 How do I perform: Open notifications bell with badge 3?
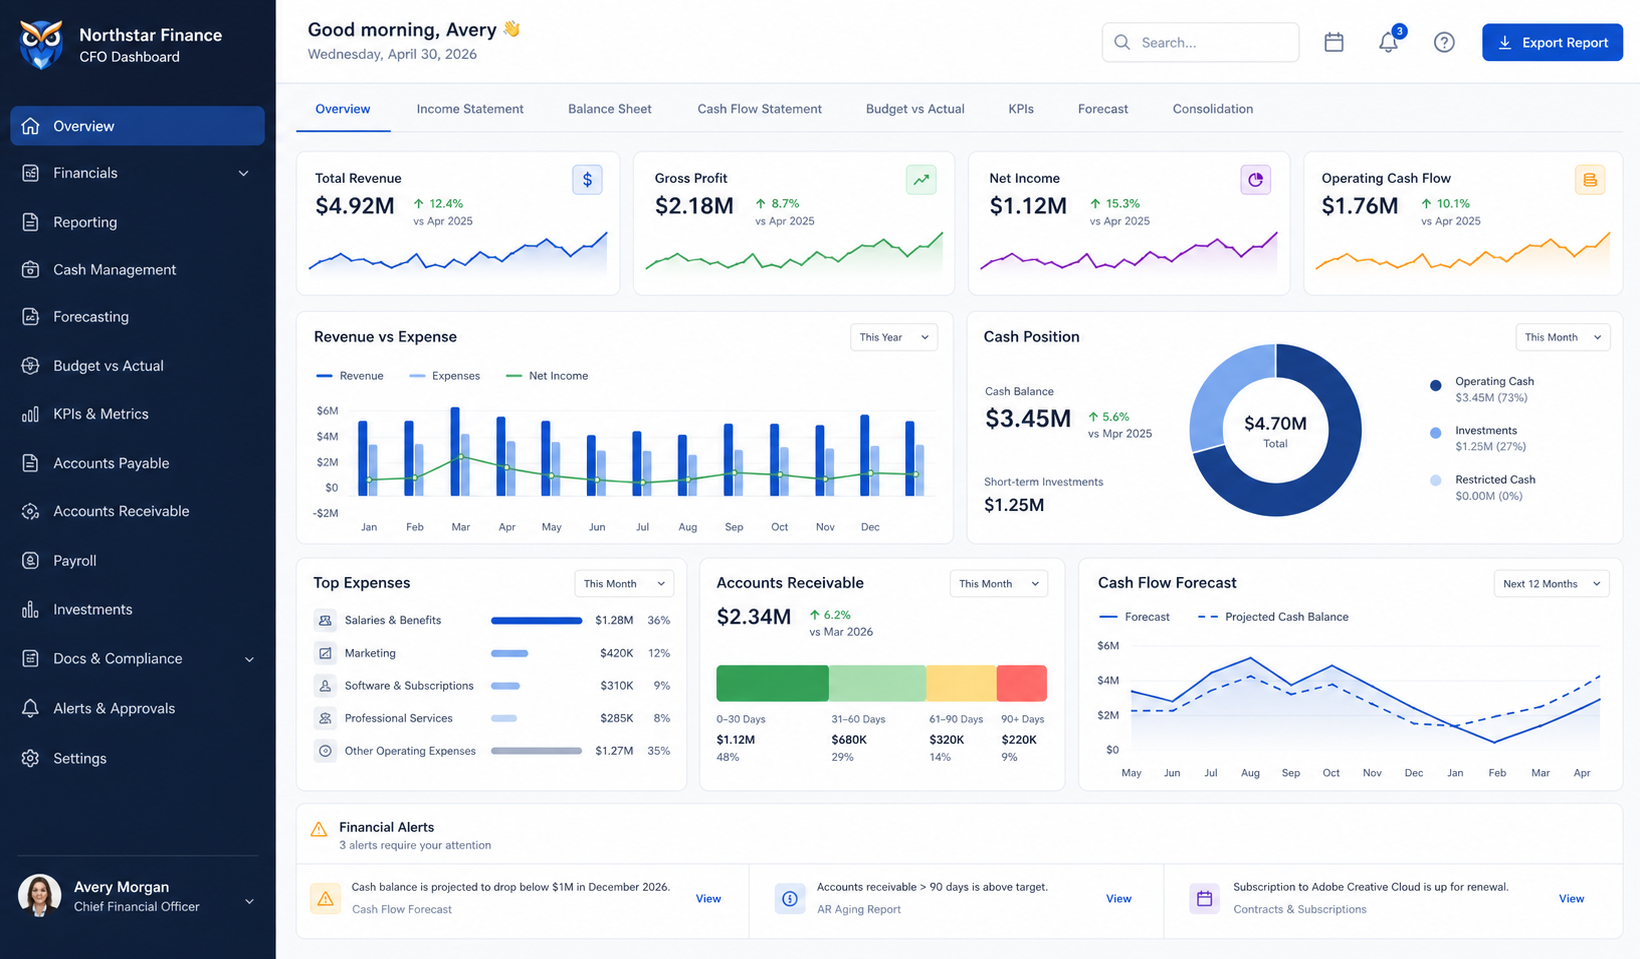click(x=1389, y=41)
